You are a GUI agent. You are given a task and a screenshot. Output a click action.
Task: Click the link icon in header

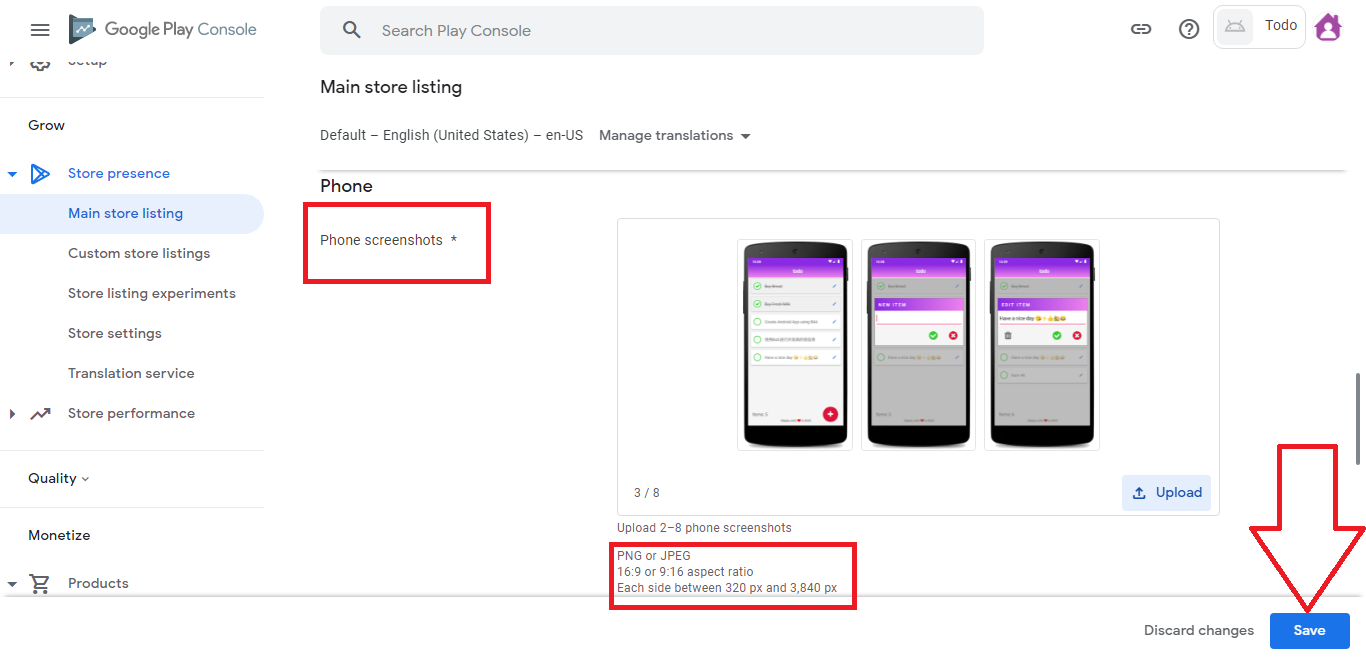(1141, 29)
